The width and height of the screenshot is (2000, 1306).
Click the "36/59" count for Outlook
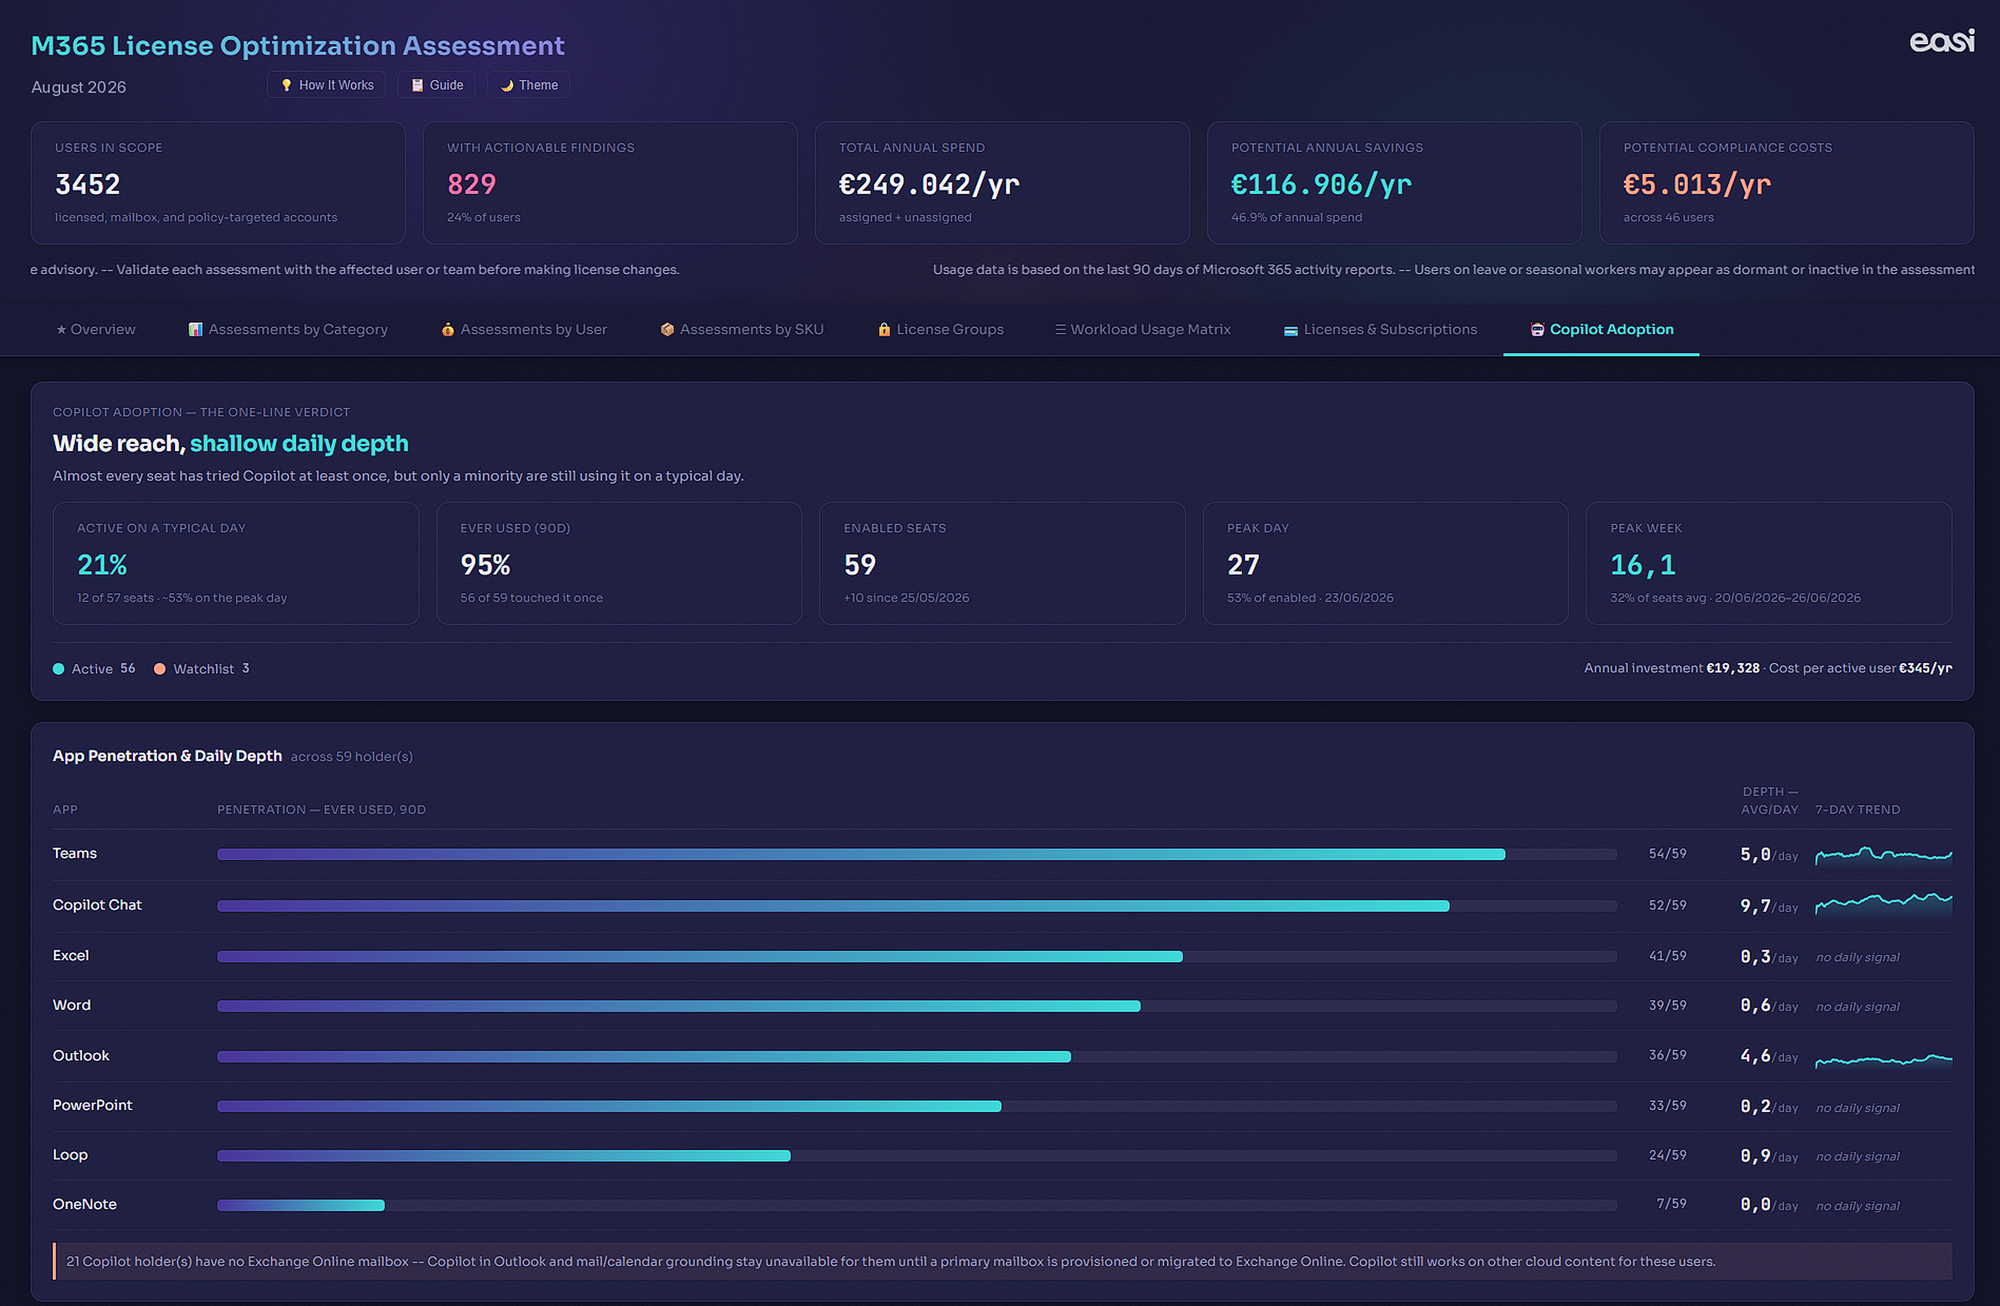1667,1055
